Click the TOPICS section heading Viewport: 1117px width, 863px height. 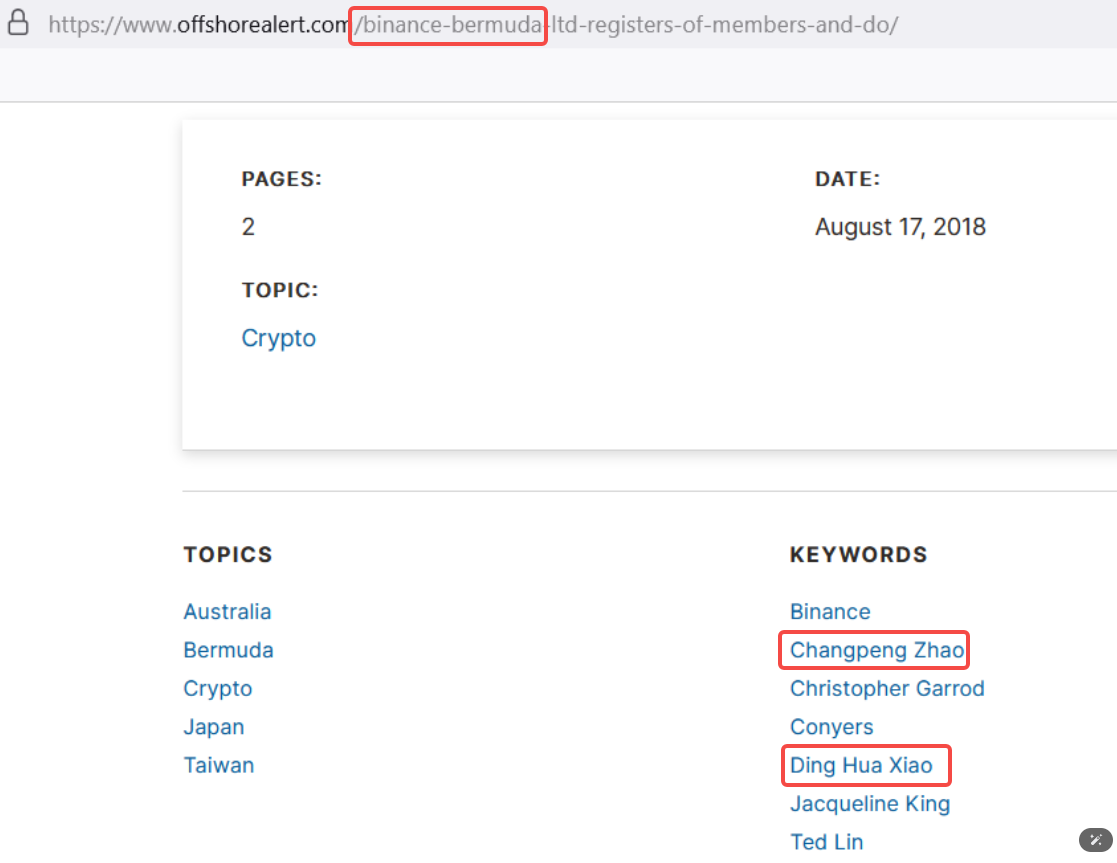click(228, 555)
